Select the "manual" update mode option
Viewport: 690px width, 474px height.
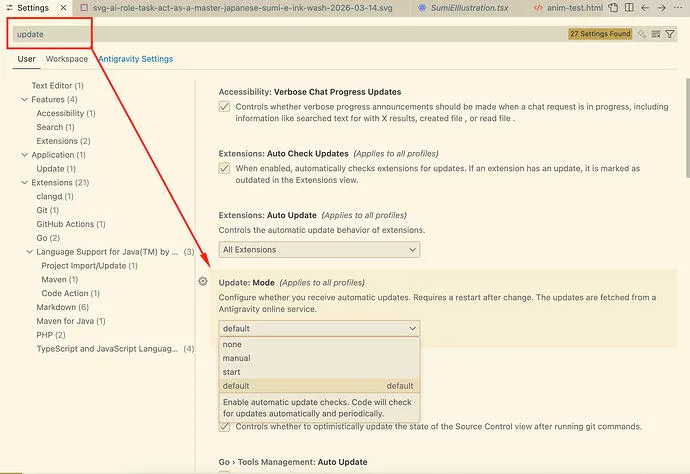tap(237, 358)
